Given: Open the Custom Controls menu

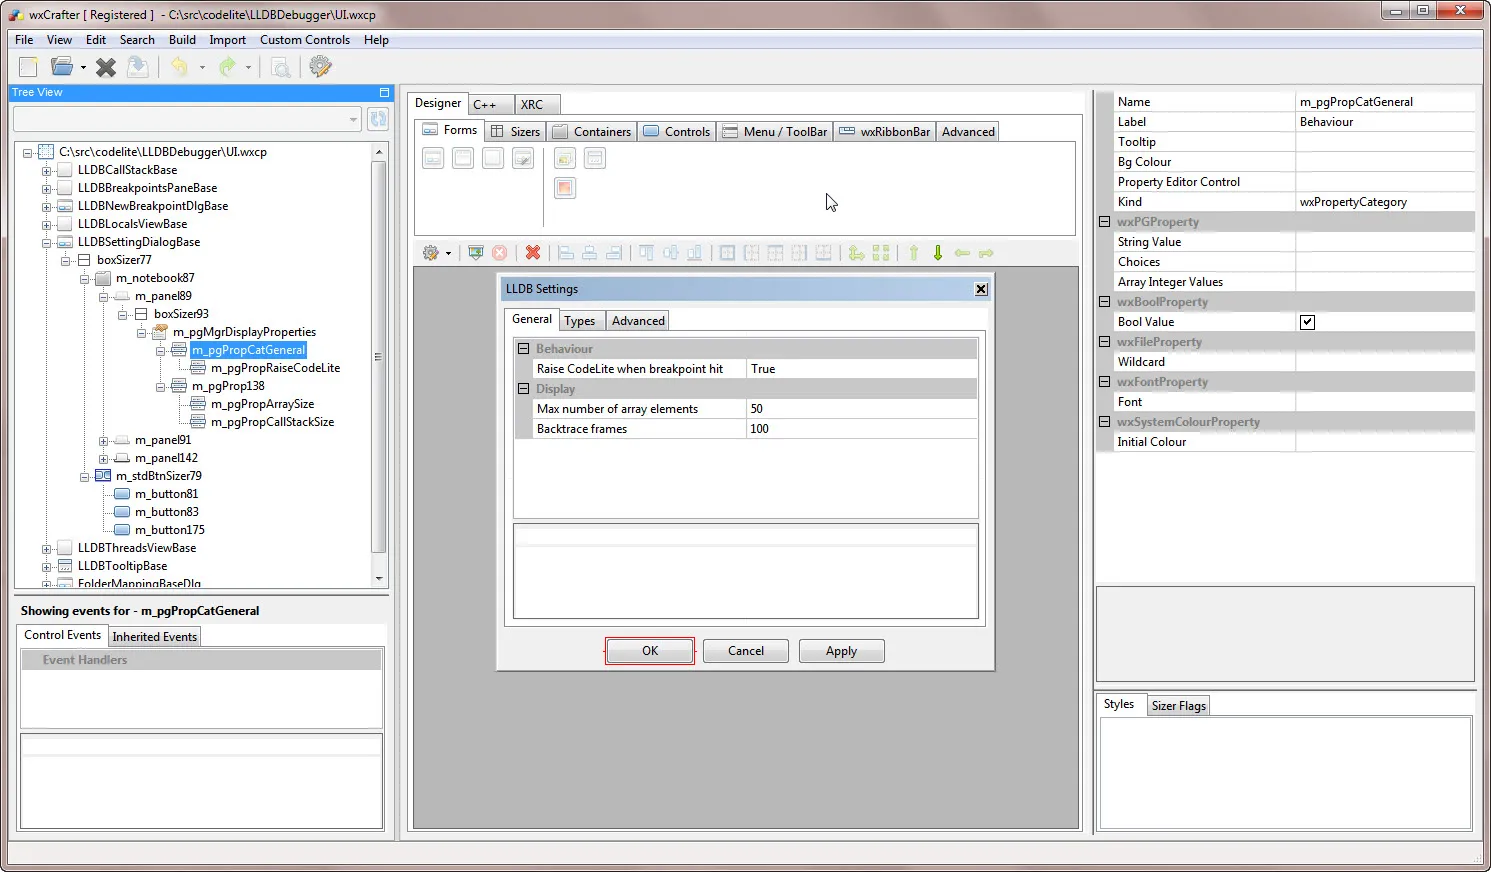Looking at the screenshot, I should click(x=304, y=40).
